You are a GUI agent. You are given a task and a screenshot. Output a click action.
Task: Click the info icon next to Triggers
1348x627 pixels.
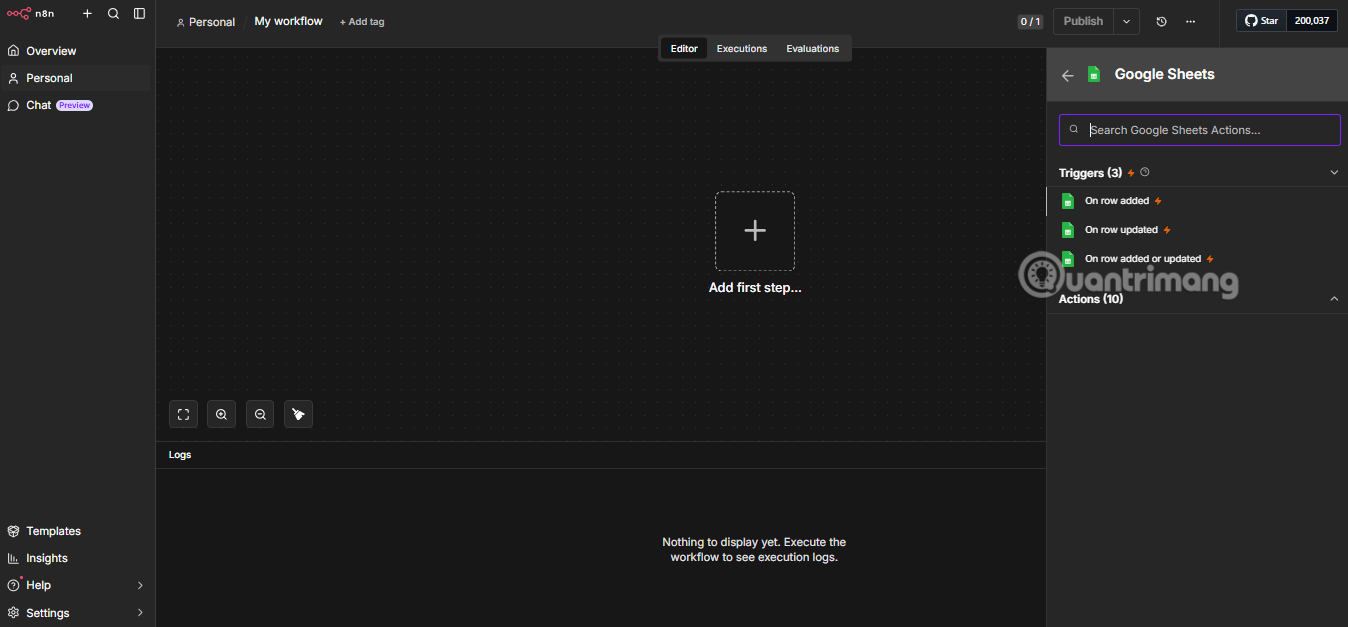pos(1145,172)
